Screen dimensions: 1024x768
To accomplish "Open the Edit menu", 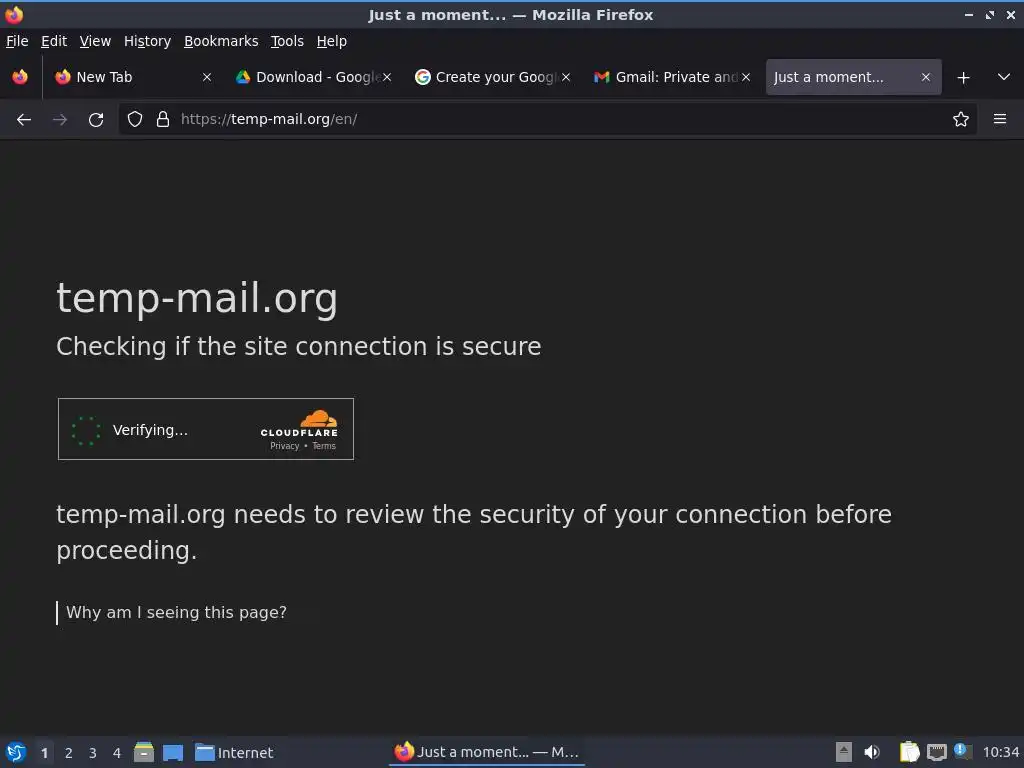I will click(x=54, y=41).
